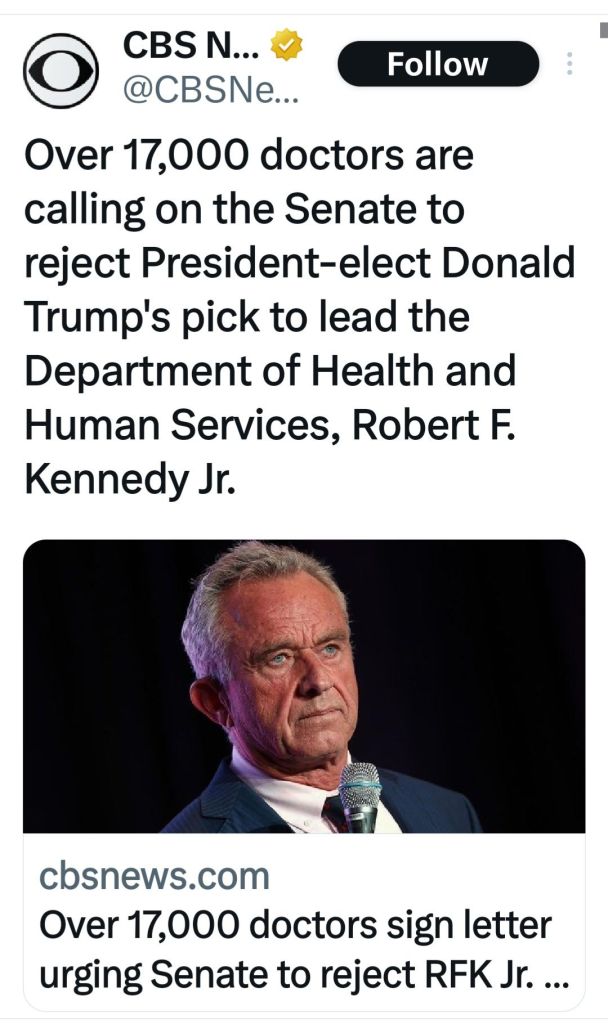Click "calling on the Senate to" tweet line

tap(244, 210)
